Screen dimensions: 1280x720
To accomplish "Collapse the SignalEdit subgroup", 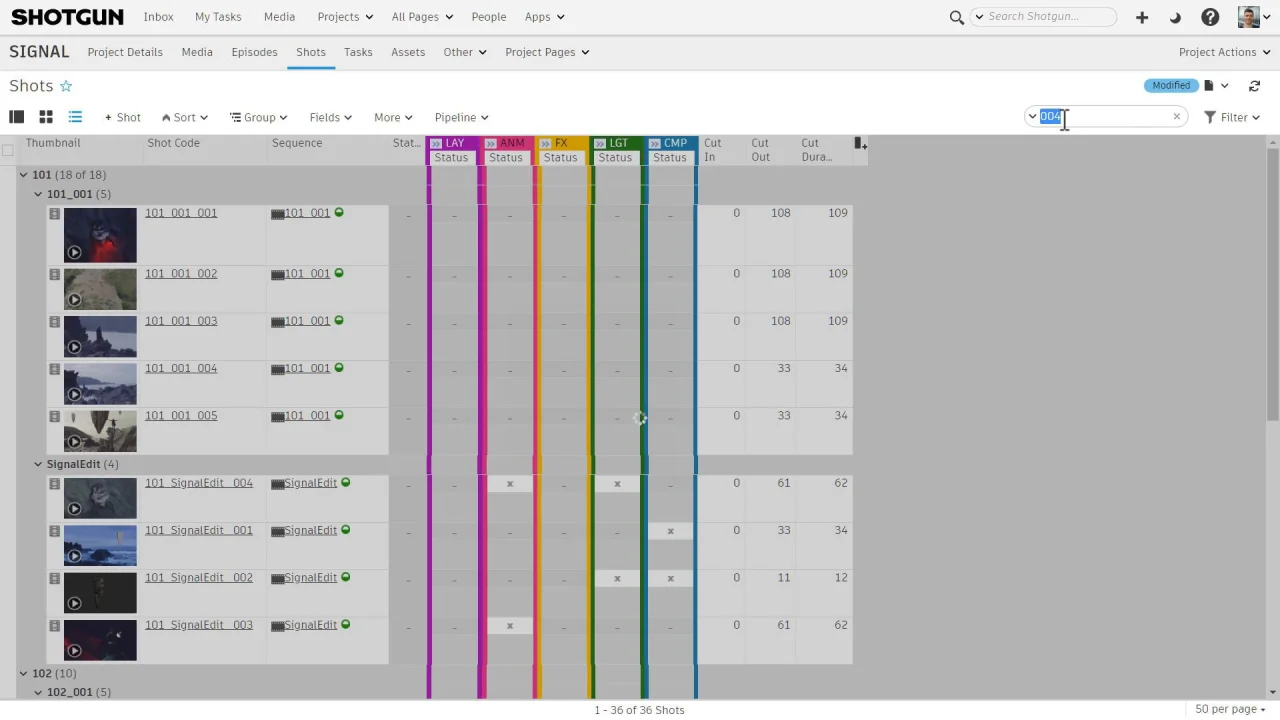I will pos(38,464).
